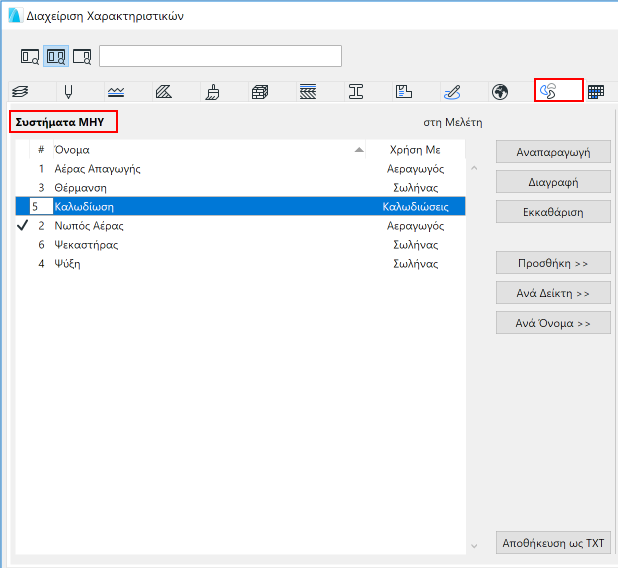This screenshot has height=568, width=618.
Task: Select the Αέρας Απαγωγής row
Action: (x=240, y=169)
